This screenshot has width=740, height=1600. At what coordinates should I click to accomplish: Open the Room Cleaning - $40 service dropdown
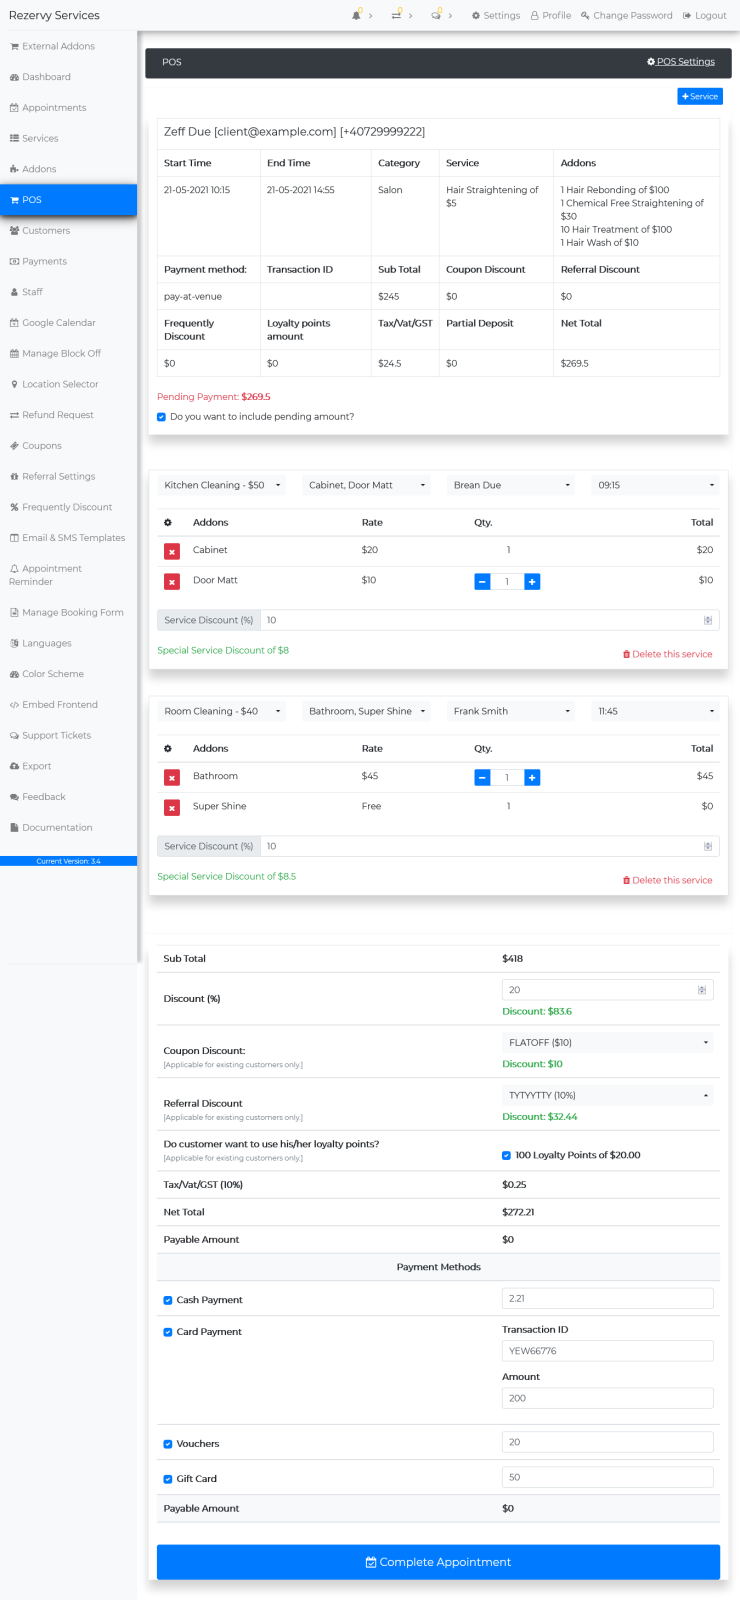click(x=222, y=711)
